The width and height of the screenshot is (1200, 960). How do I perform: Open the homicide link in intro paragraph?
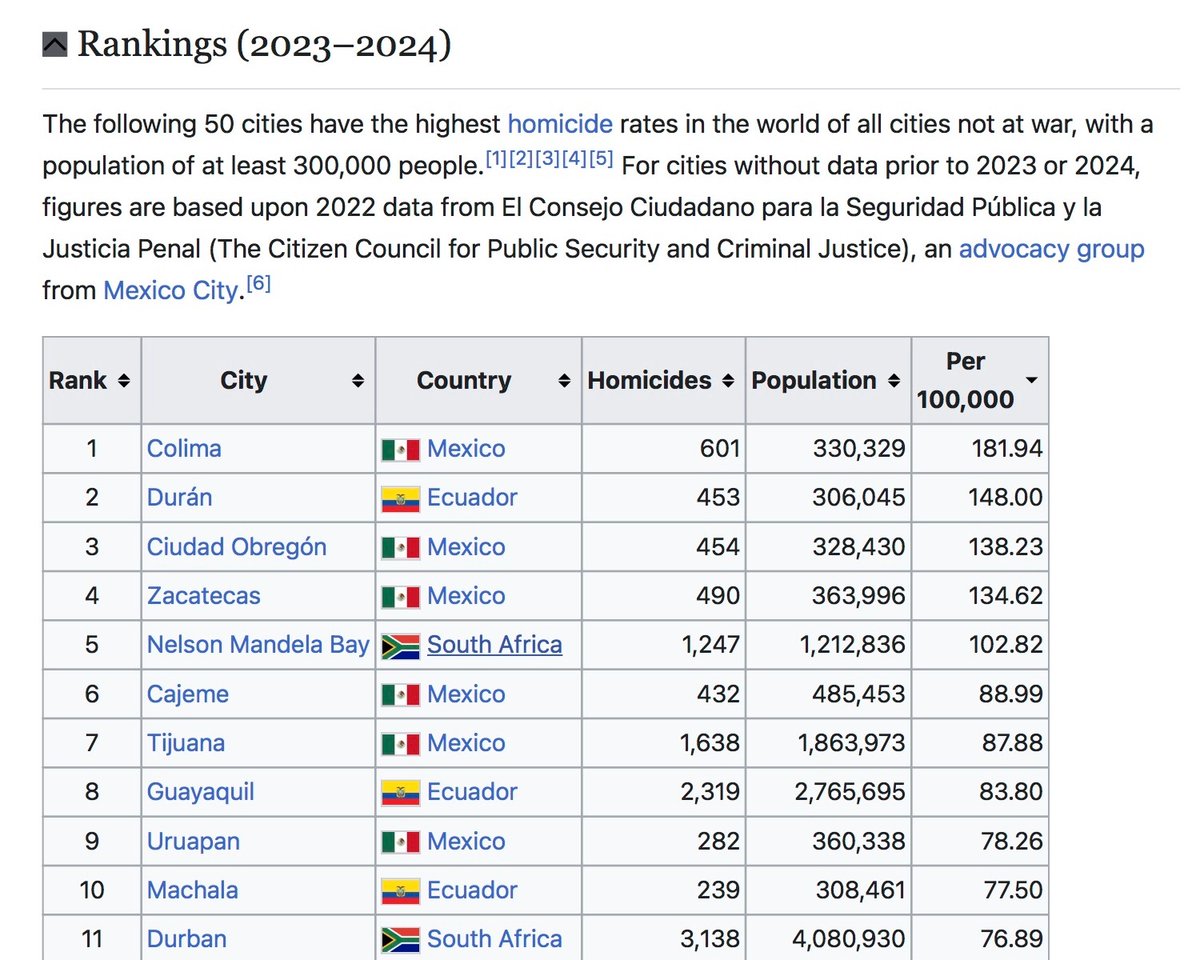(x=560, y=124)
